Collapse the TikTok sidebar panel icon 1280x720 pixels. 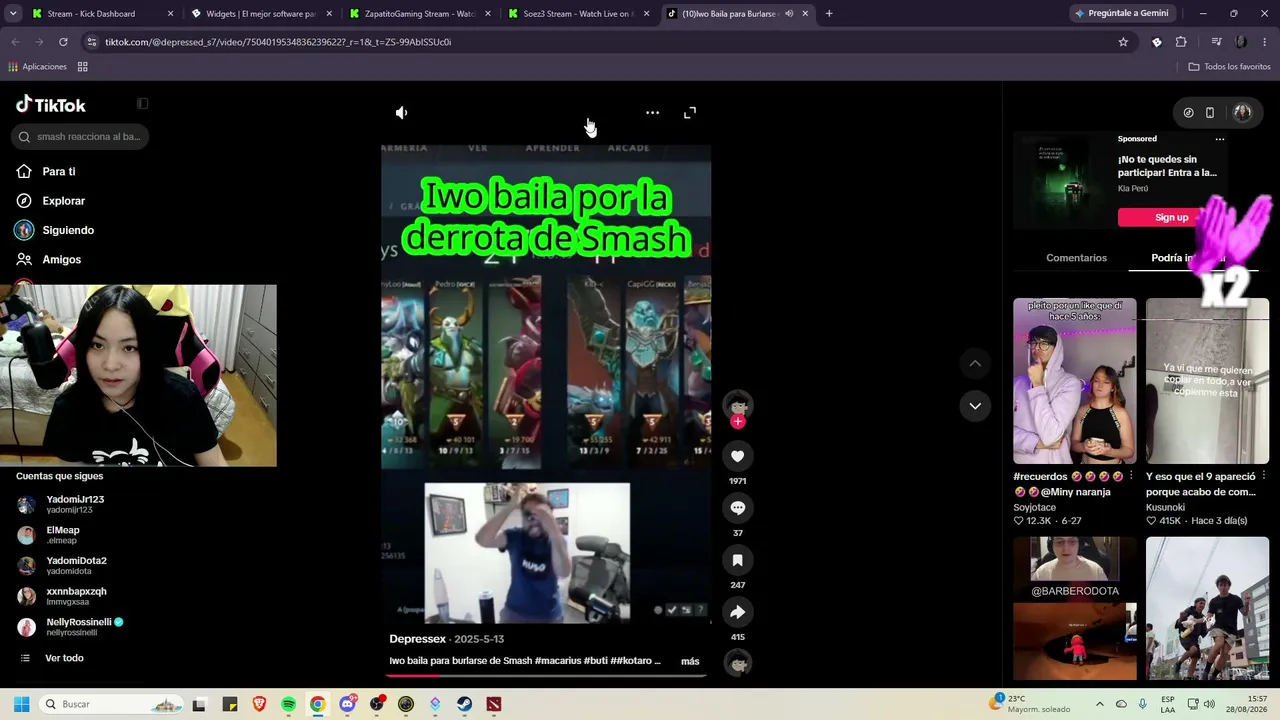pyautogui.click(x=142, y=103)
